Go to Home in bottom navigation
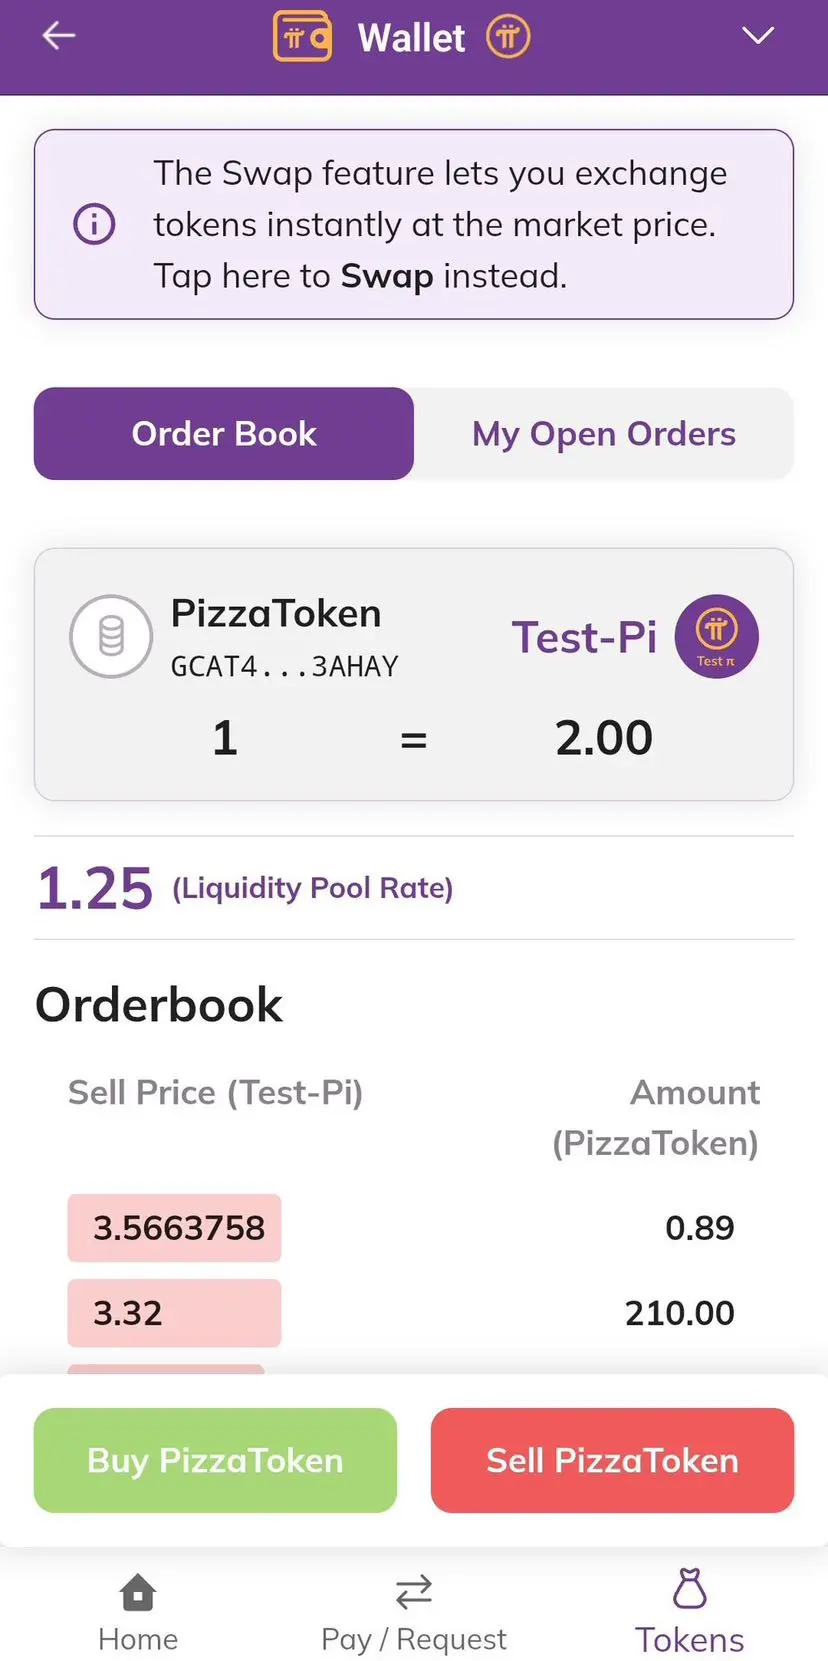Screen dimensions: 828x1661 click(x=138, y=1612)
